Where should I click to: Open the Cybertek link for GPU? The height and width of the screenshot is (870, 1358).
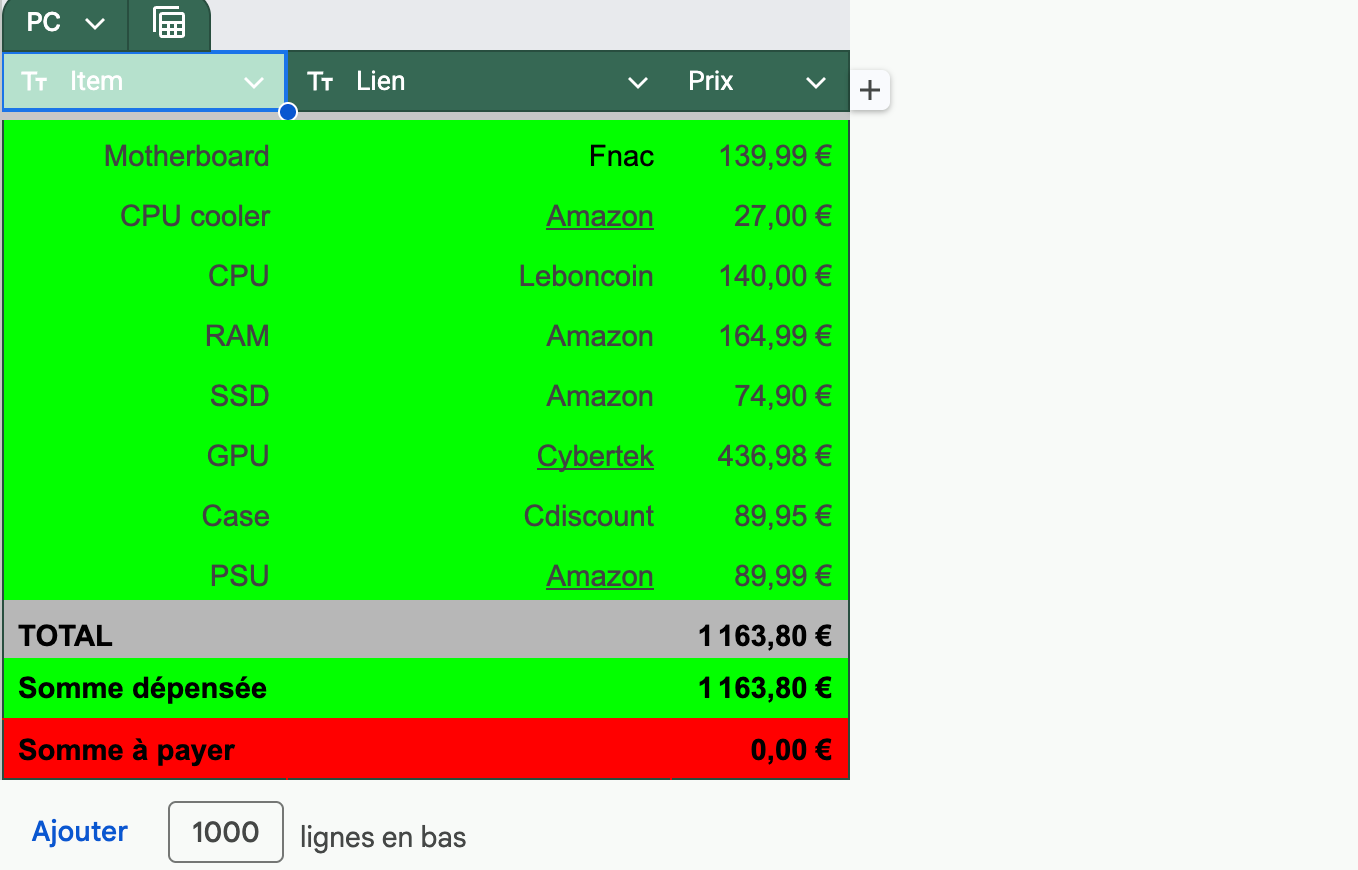(595, 456)
